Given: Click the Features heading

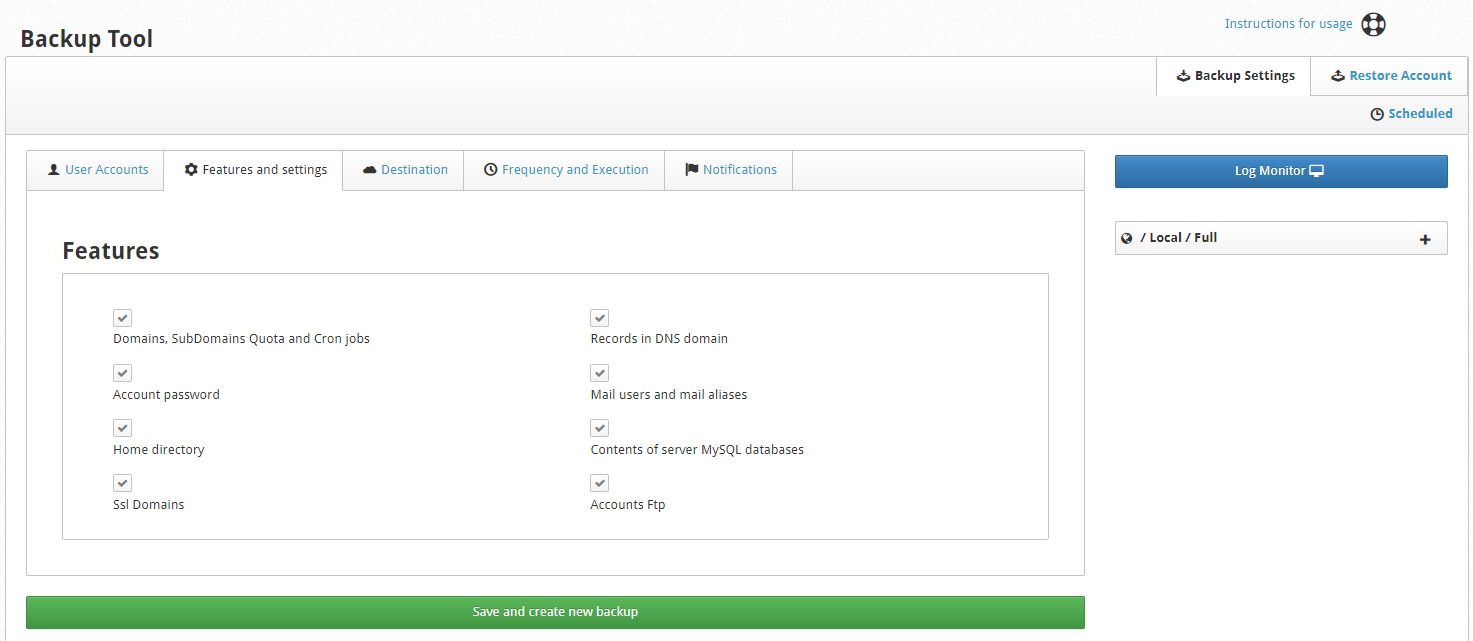Looking at the screenshot, I should (x=111, y=251).
